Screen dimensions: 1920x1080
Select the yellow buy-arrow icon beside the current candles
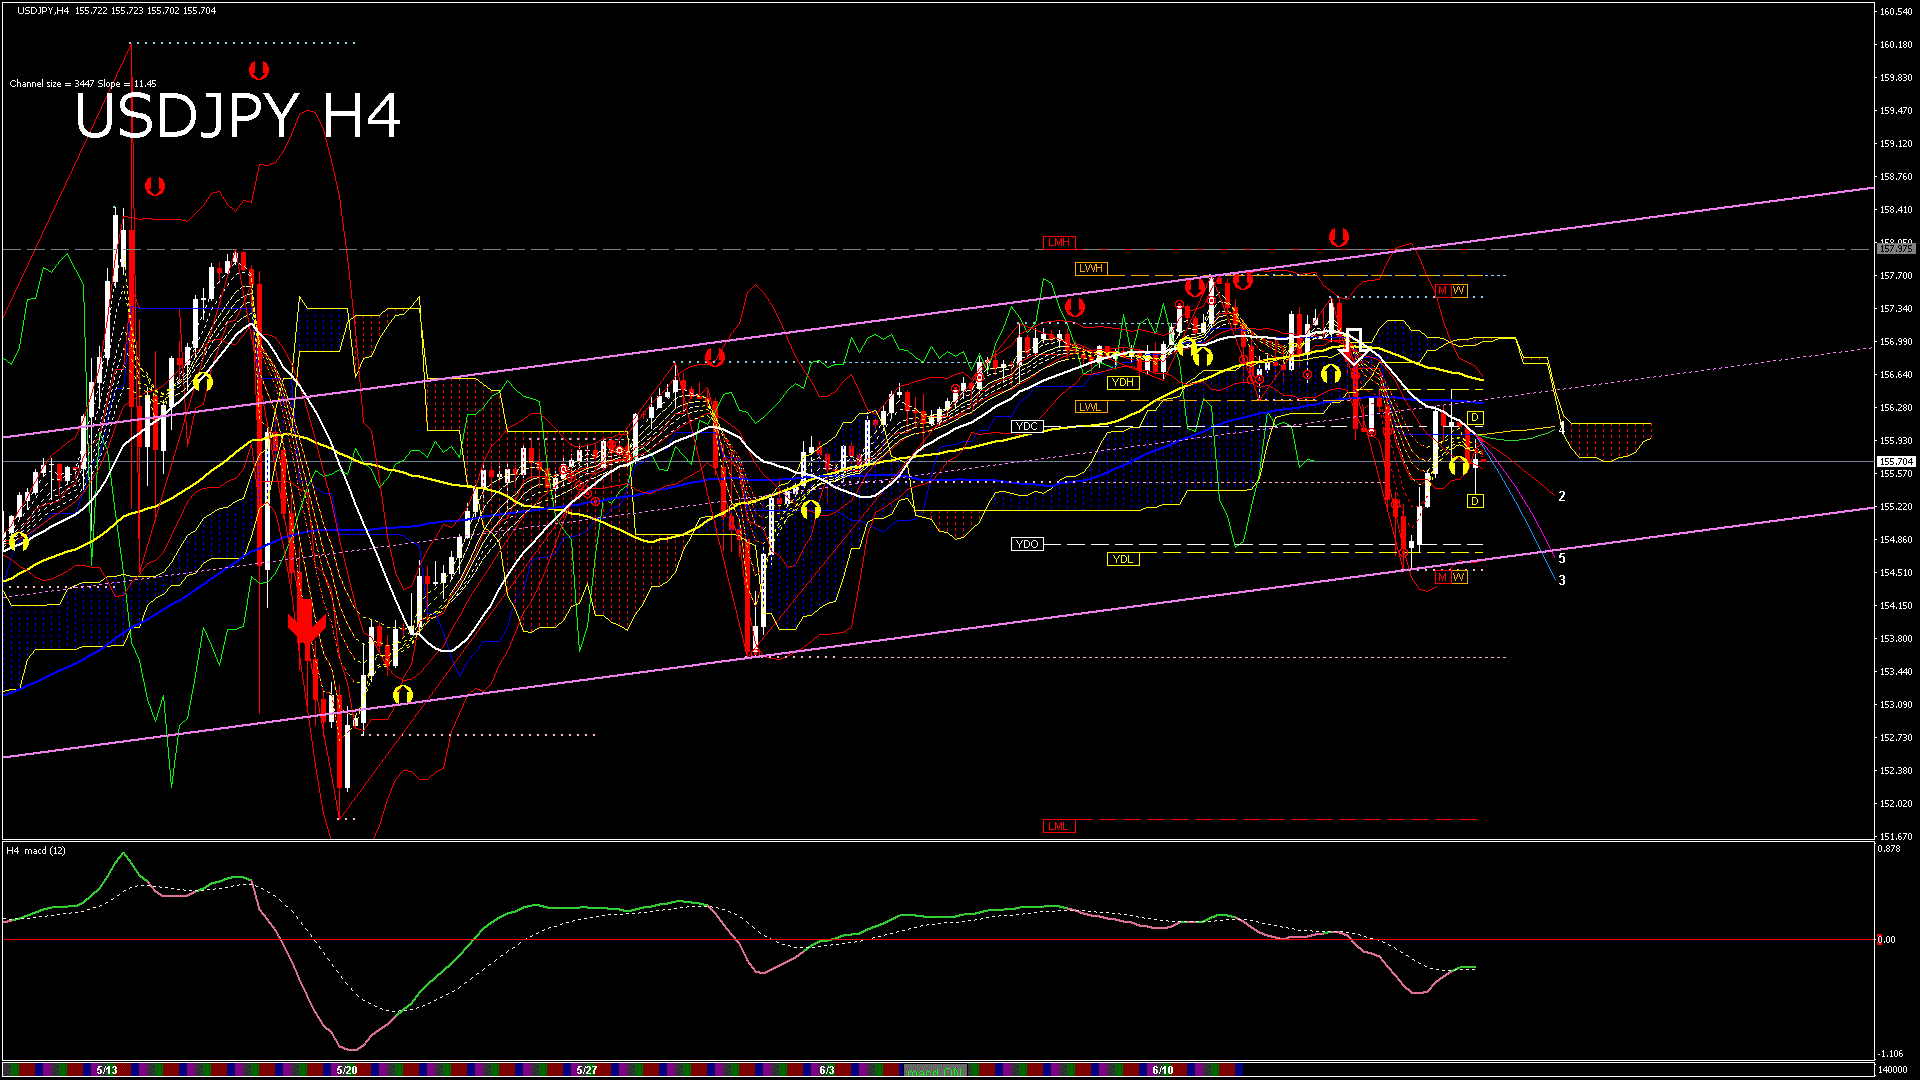tap(1460, 463)
